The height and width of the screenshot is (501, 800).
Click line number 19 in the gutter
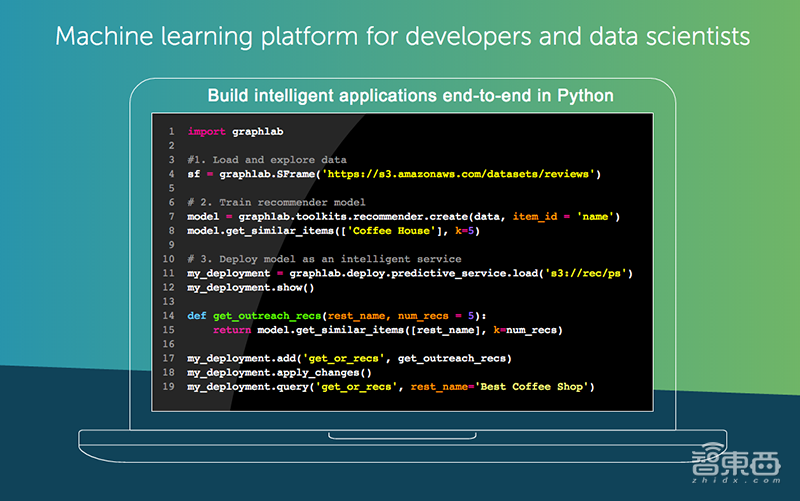(x=170, y=386)
